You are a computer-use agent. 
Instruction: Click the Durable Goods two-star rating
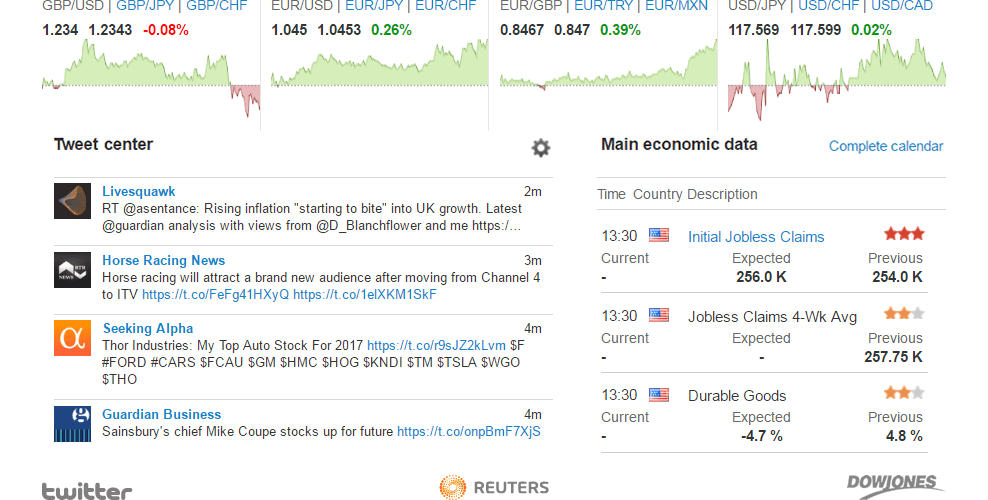point(904,393)
